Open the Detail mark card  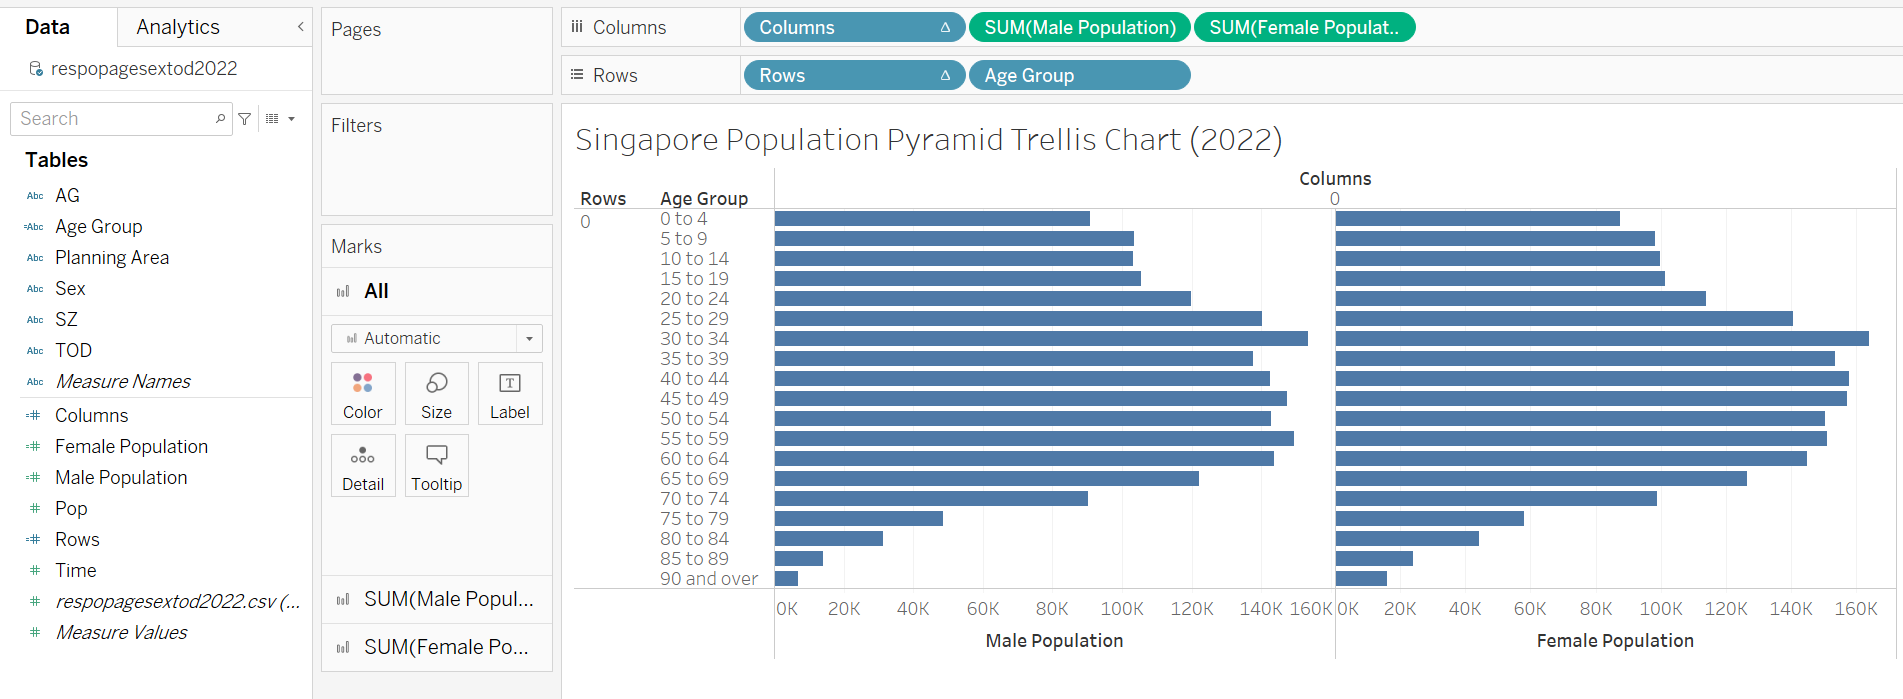click(362, 466)
